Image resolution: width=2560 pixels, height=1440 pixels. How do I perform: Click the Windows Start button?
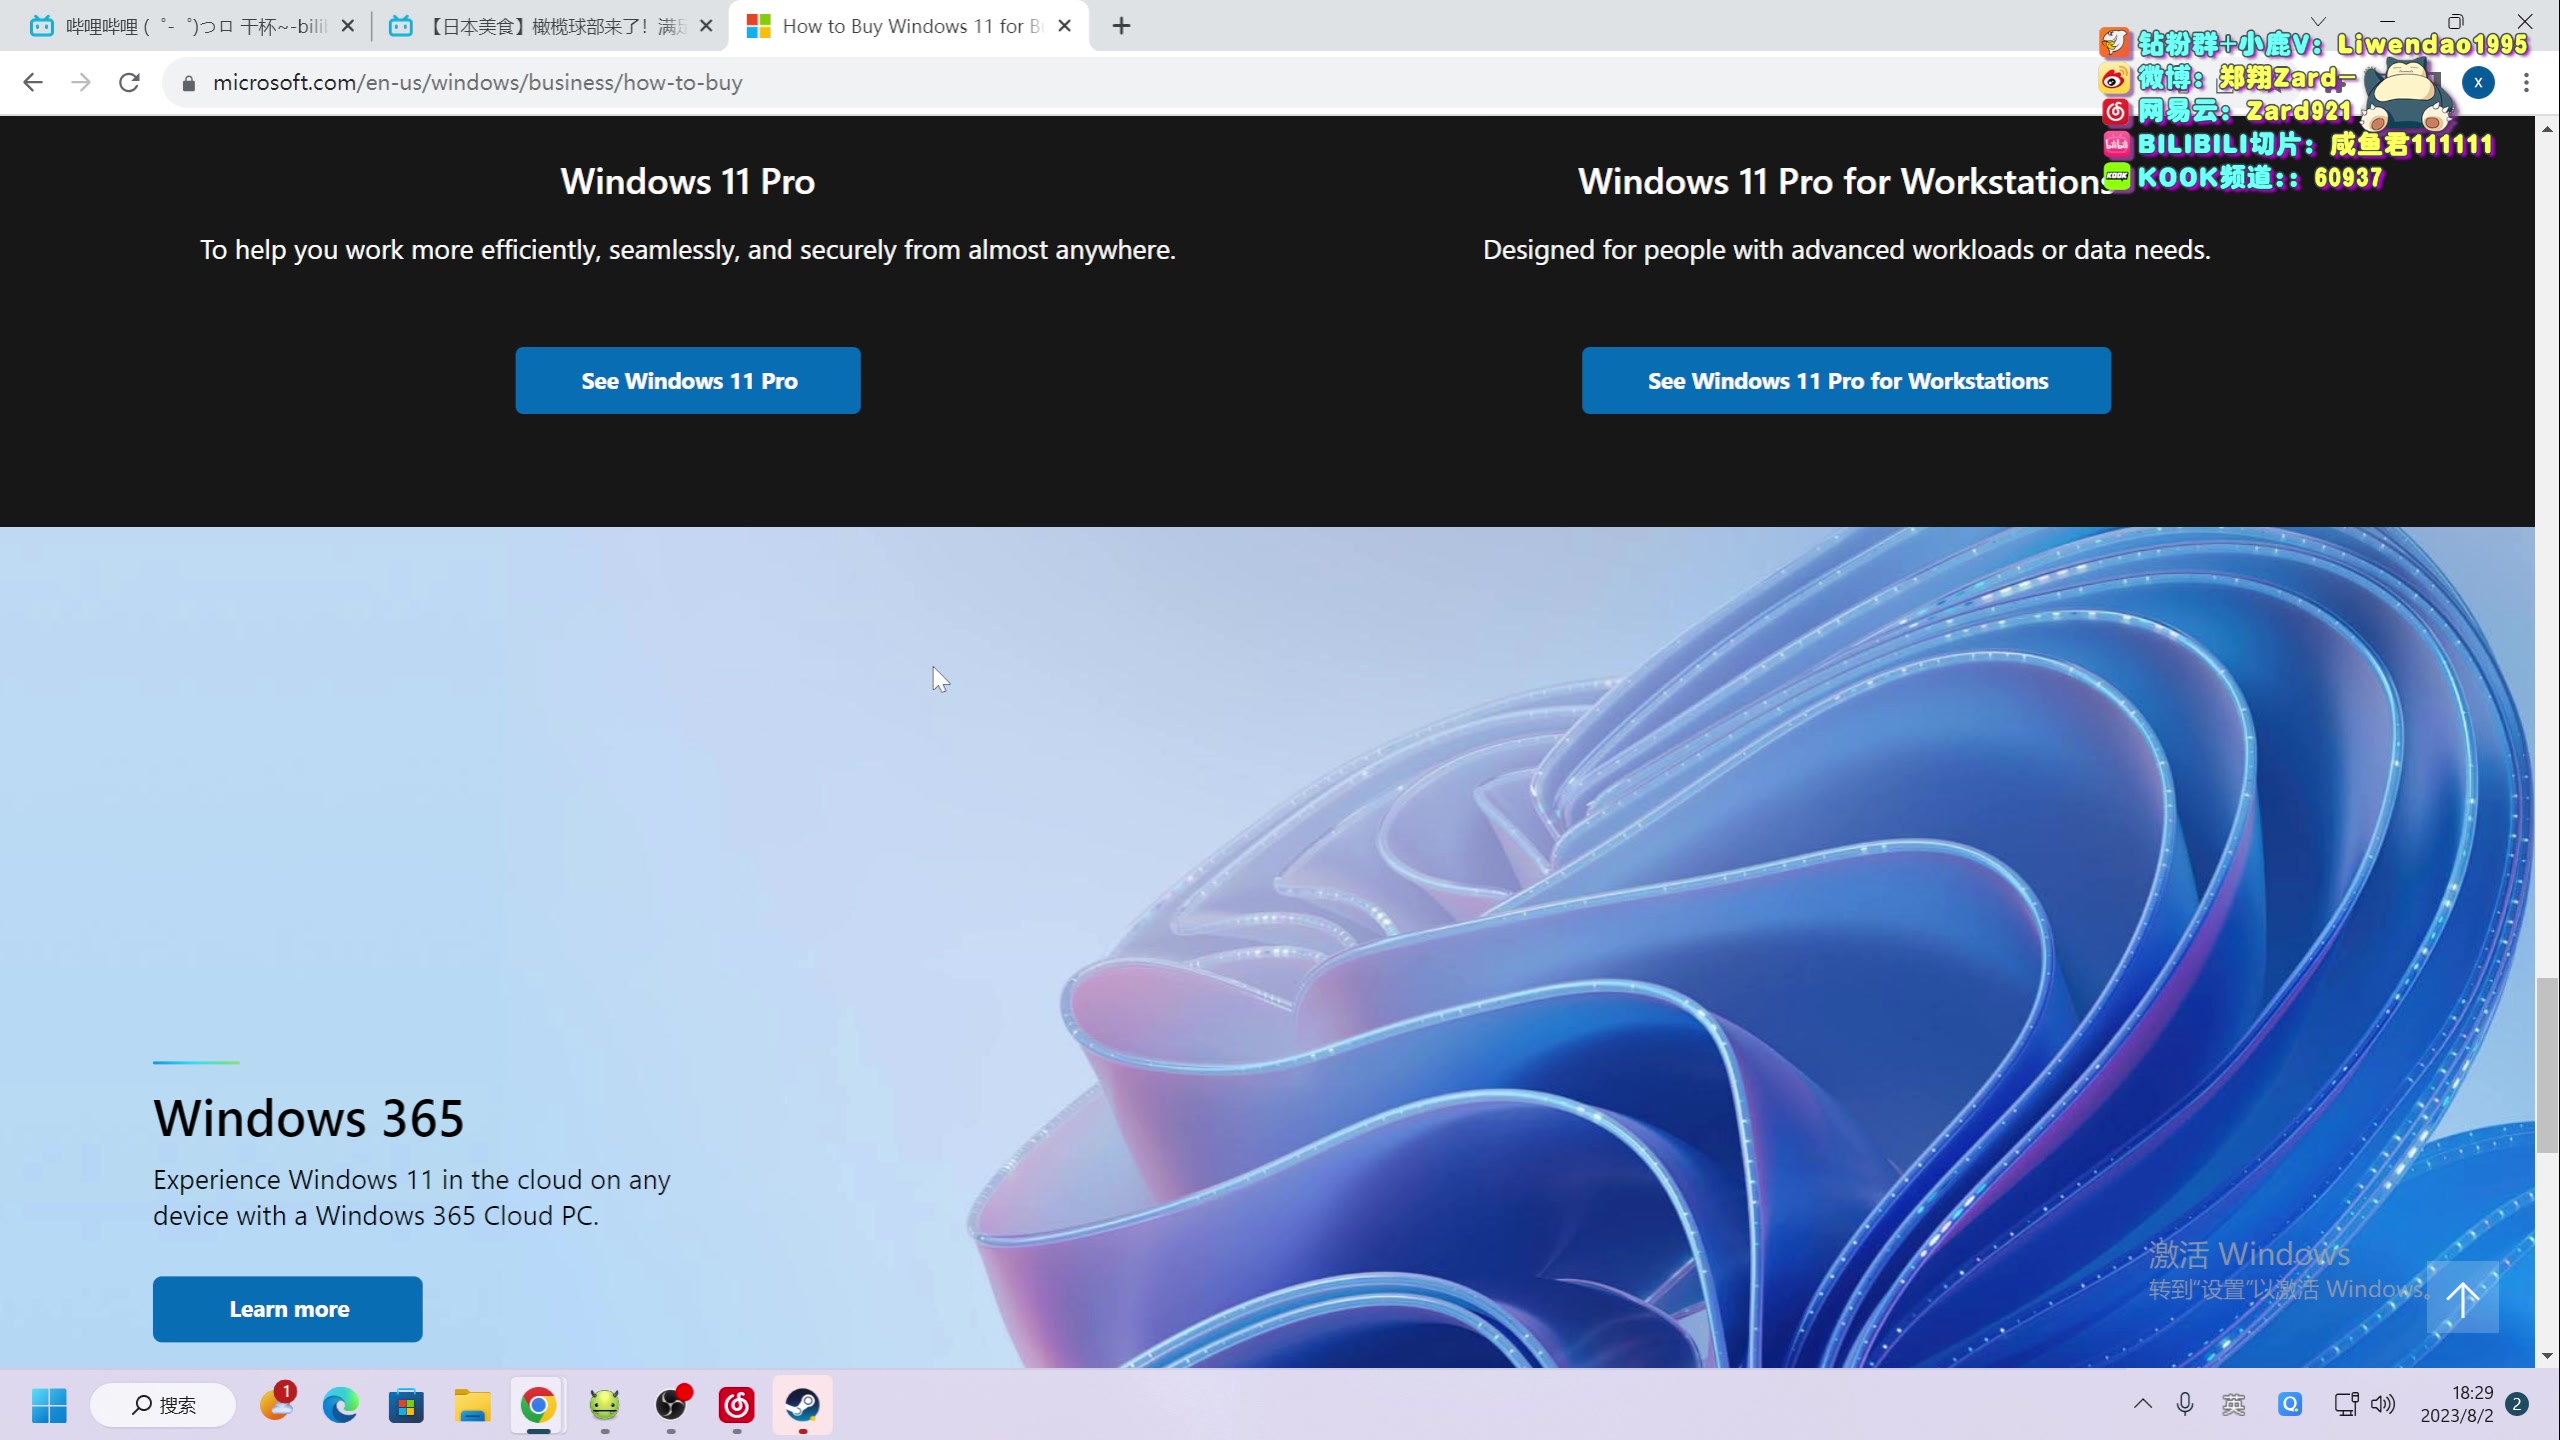click(x=49, y=1405)
